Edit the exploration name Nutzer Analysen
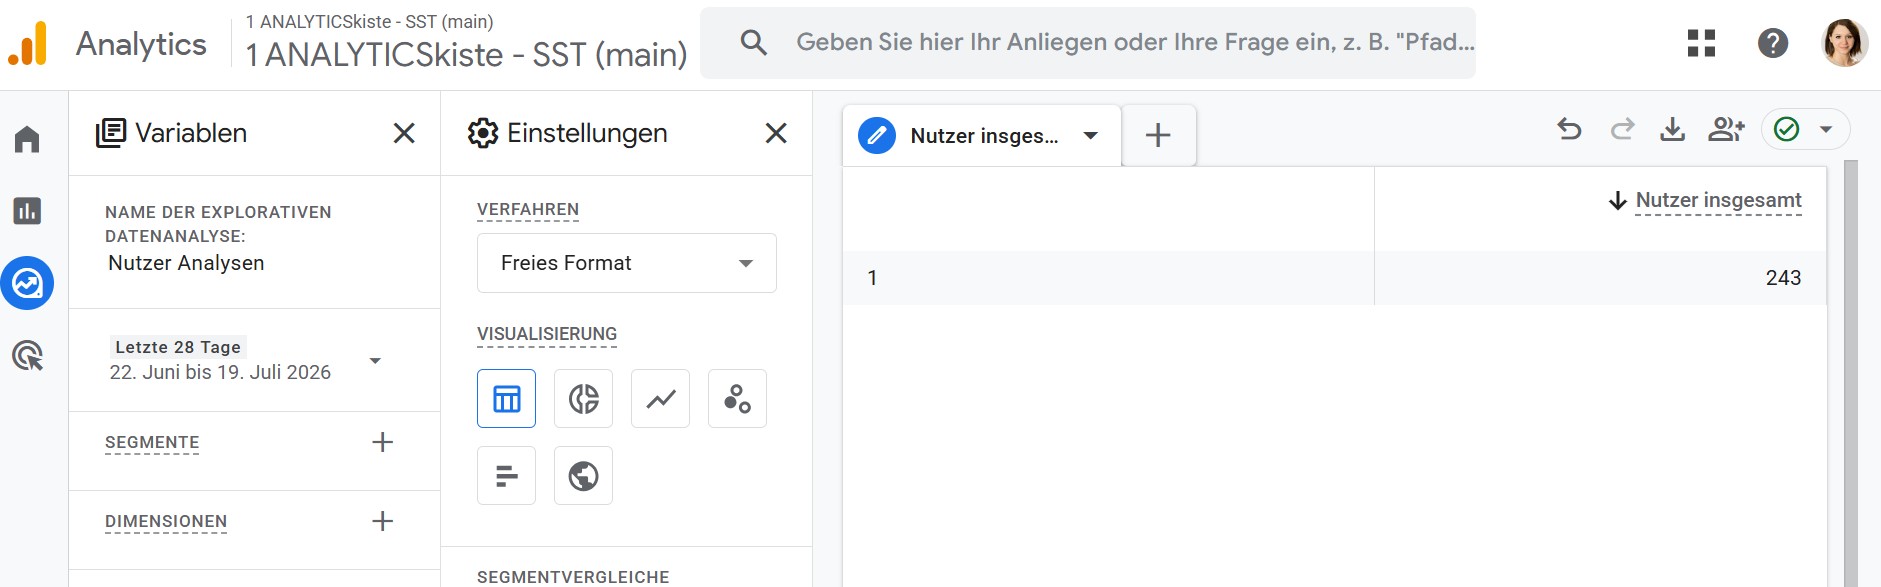The image size is (1881, 587). [186, 263]
